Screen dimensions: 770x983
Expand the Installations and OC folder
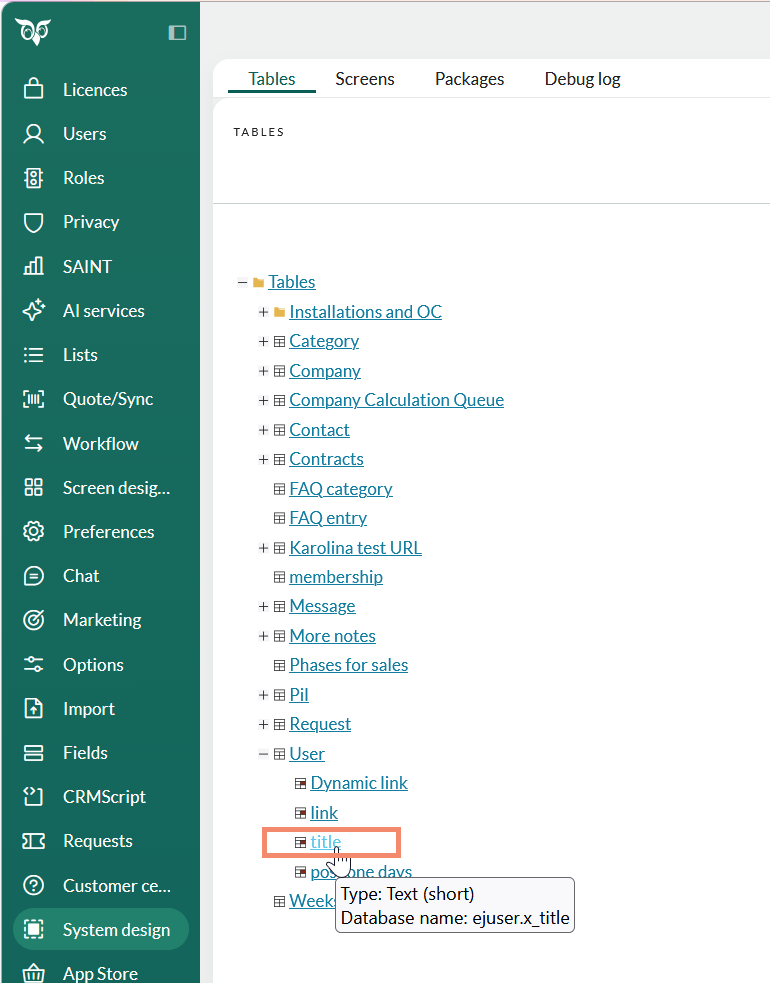coord(264,312)
